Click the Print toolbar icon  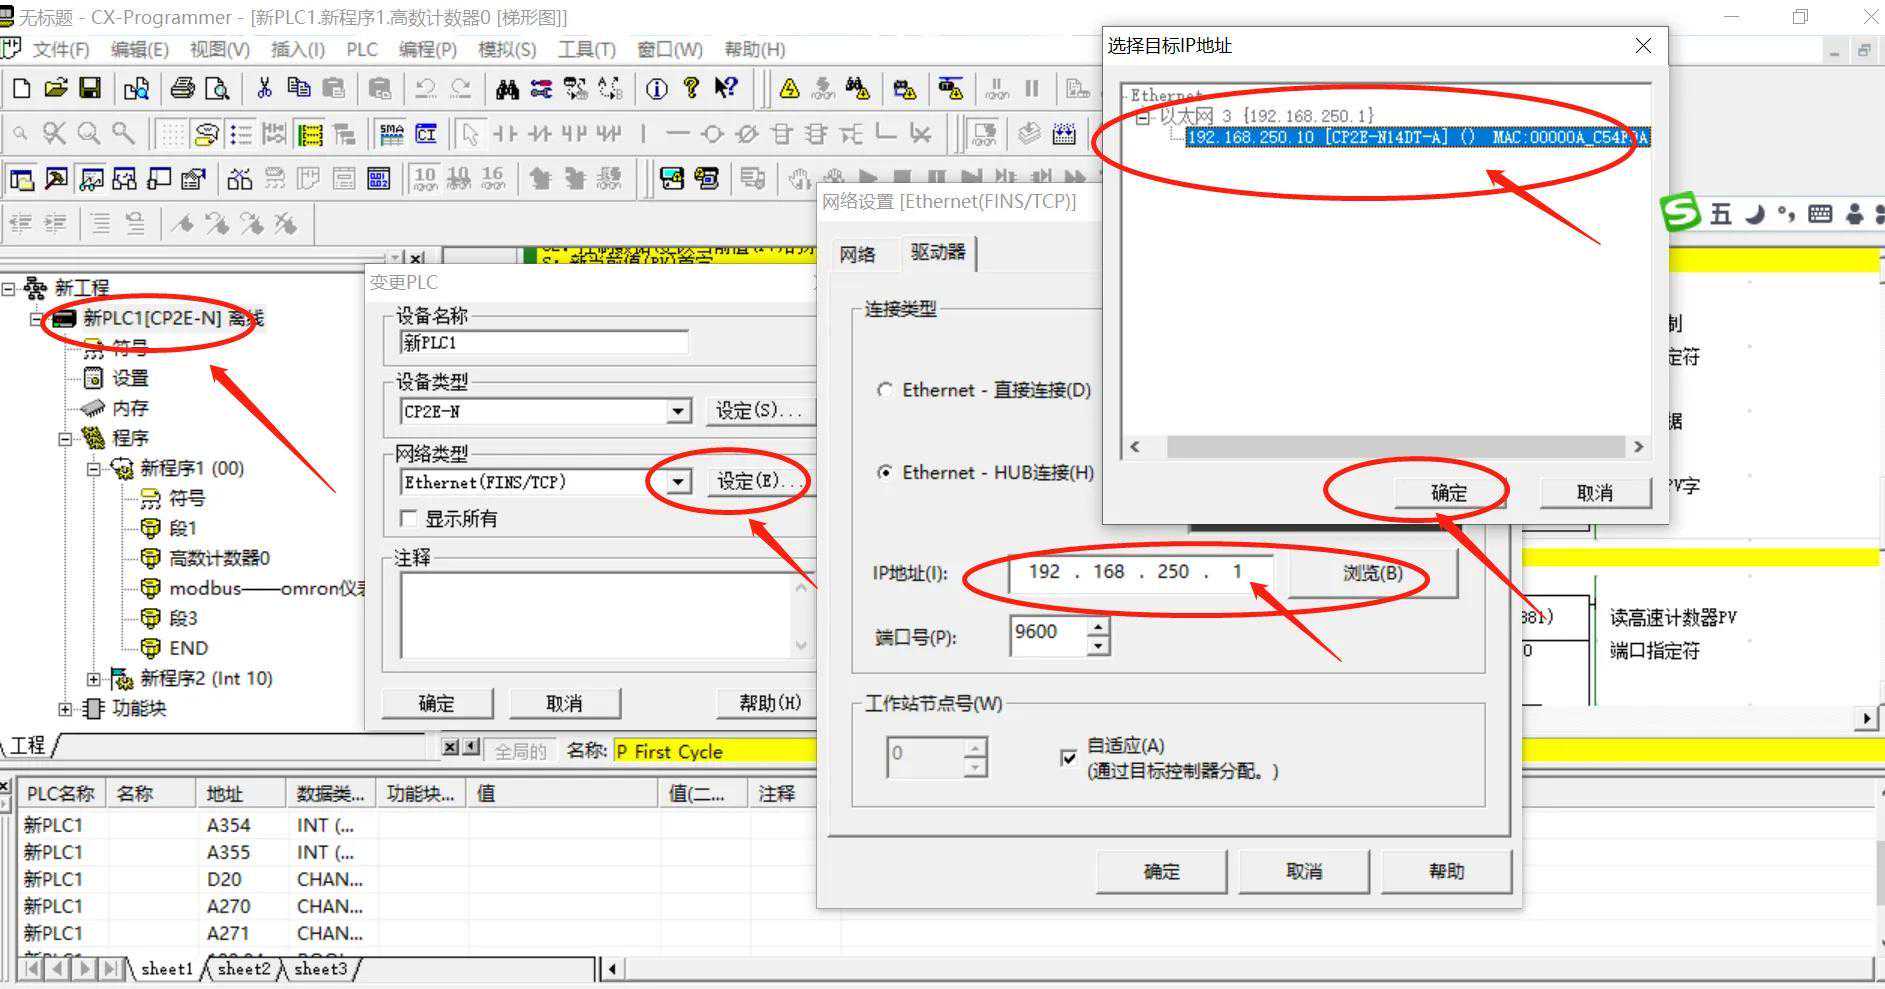click(x=182, y=89)
